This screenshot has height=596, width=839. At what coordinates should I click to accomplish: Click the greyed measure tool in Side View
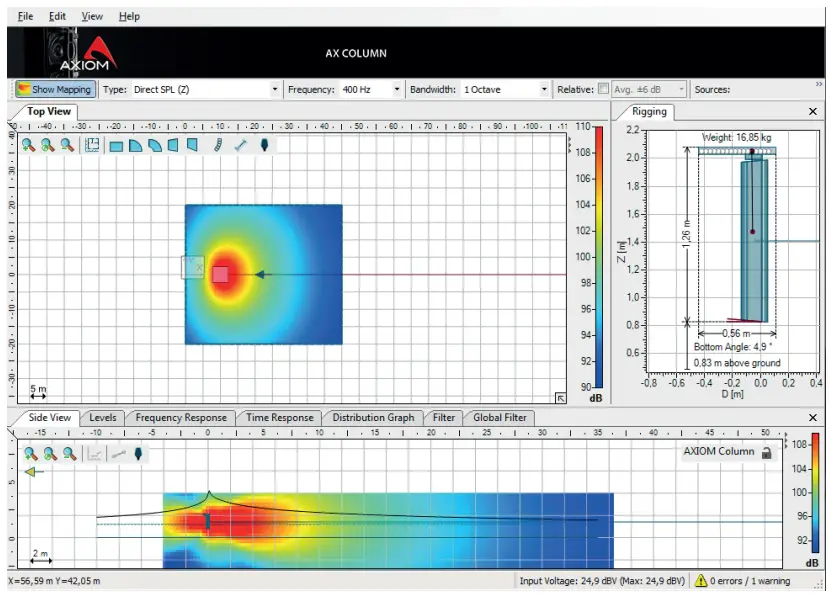coord(118,454)
